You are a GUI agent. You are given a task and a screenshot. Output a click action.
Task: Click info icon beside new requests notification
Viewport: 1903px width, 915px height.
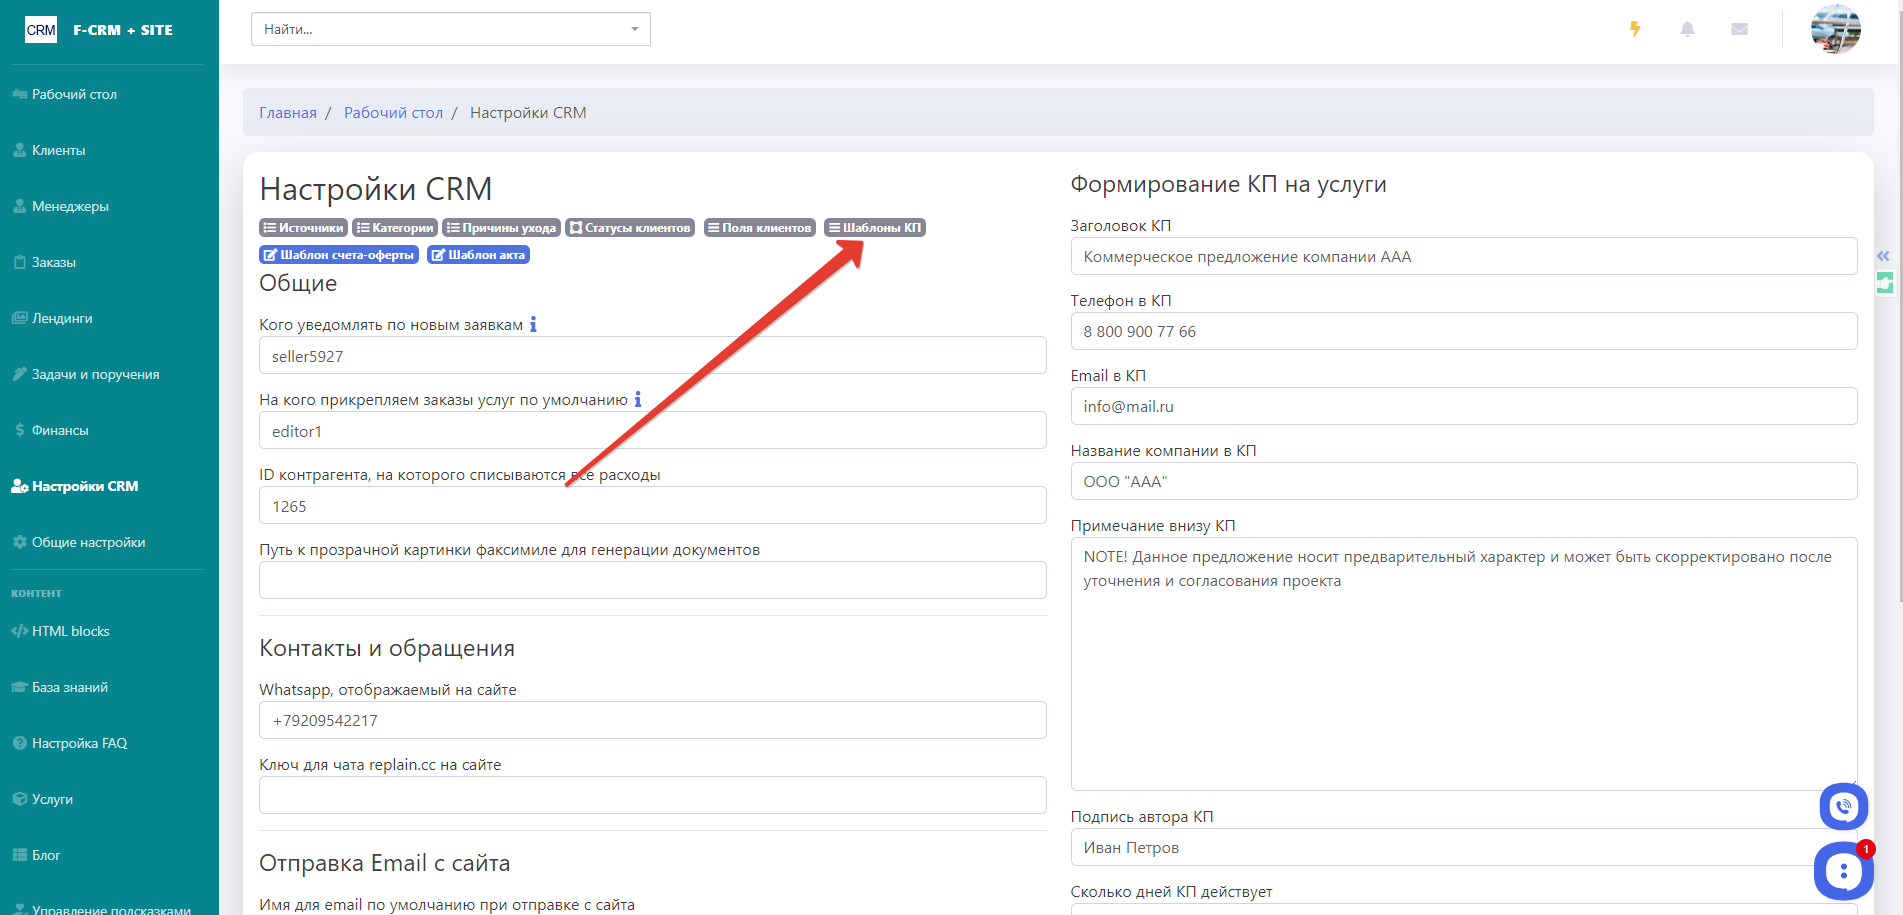pos(533,325)
